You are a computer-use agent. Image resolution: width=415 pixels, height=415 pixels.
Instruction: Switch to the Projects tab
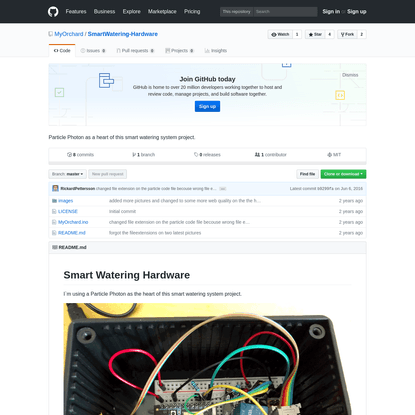179,51
